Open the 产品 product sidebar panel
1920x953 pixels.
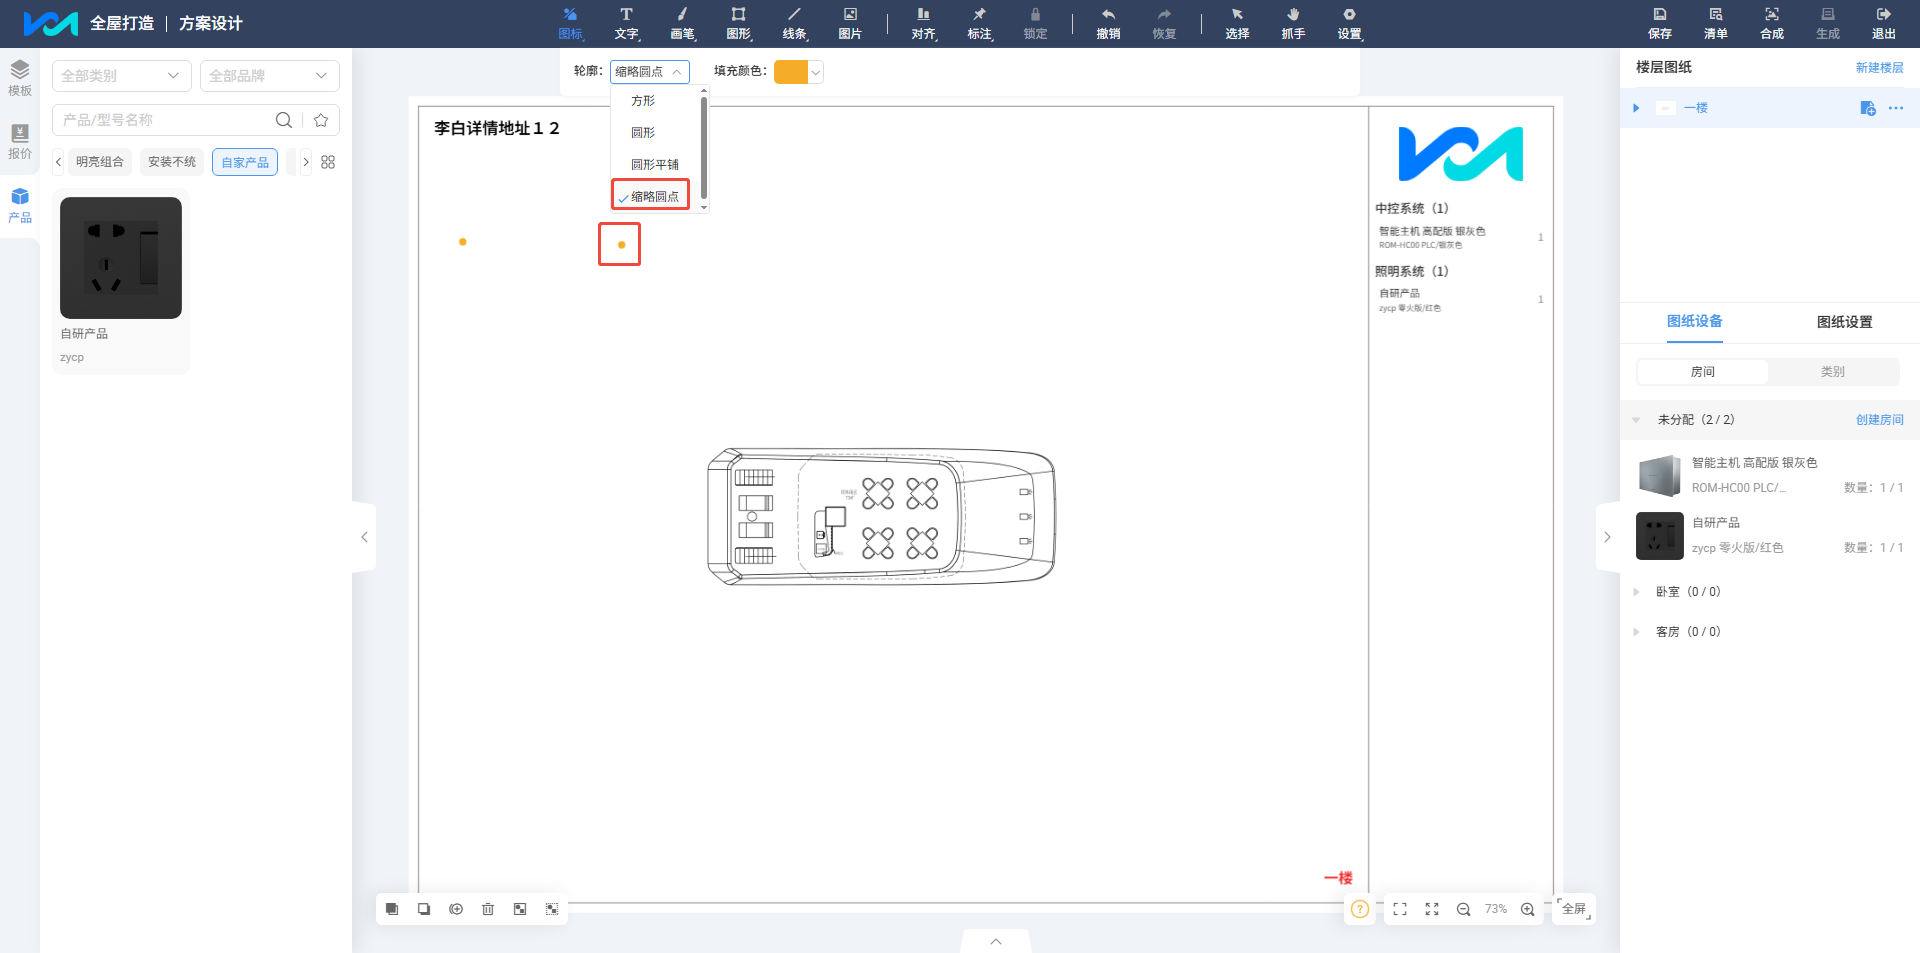(x=20, y=205)
